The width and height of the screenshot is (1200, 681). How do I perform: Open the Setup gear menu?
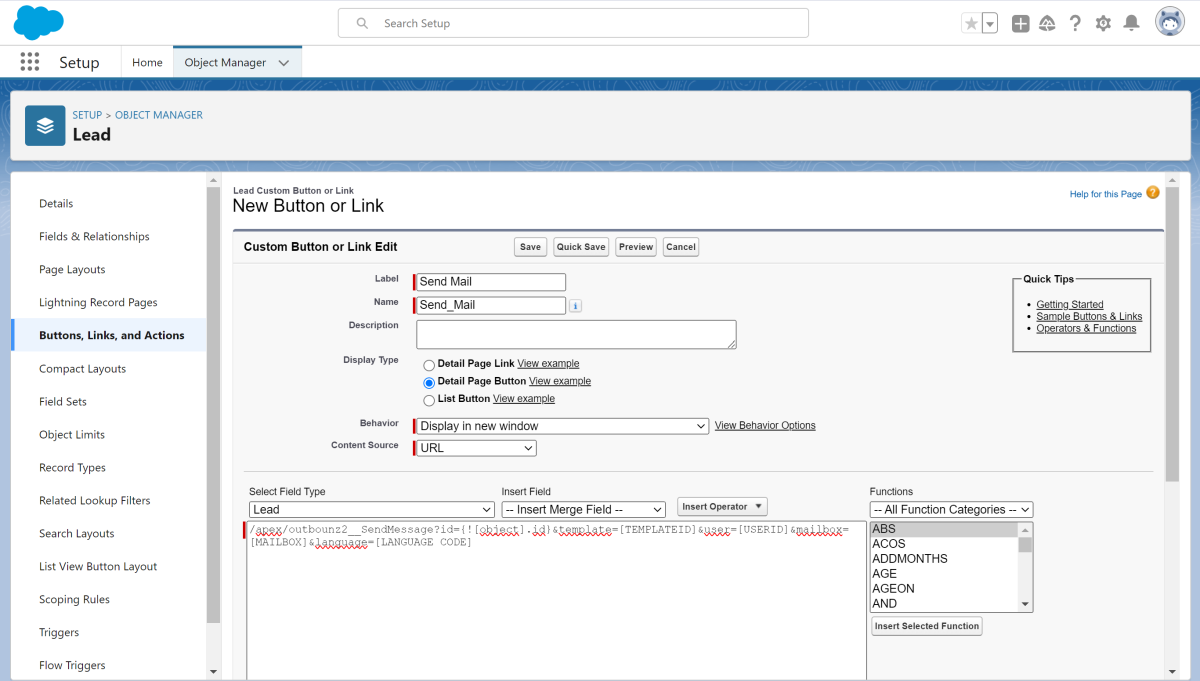click(x=1103, y=23)
